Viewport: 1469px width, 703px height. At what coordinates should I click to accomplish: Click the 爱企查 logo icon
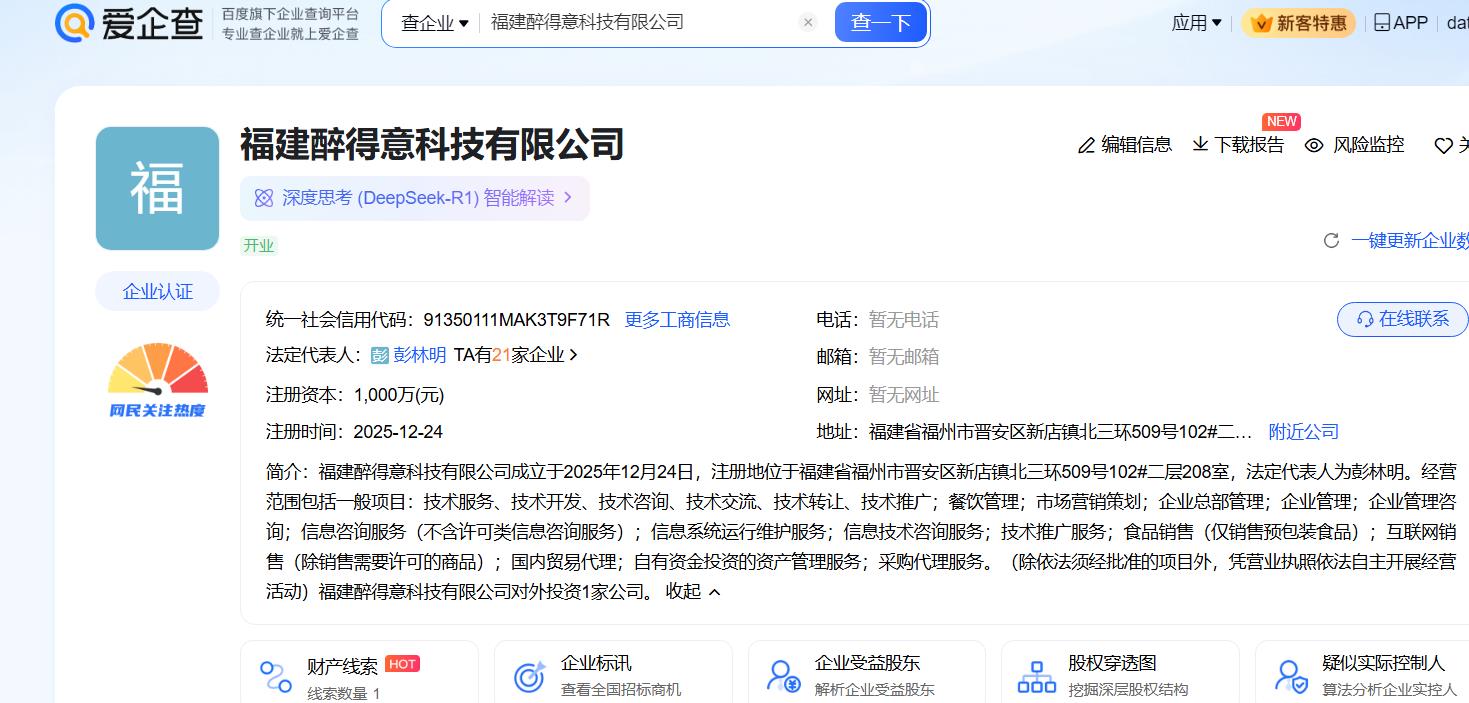tap(75, 23)
